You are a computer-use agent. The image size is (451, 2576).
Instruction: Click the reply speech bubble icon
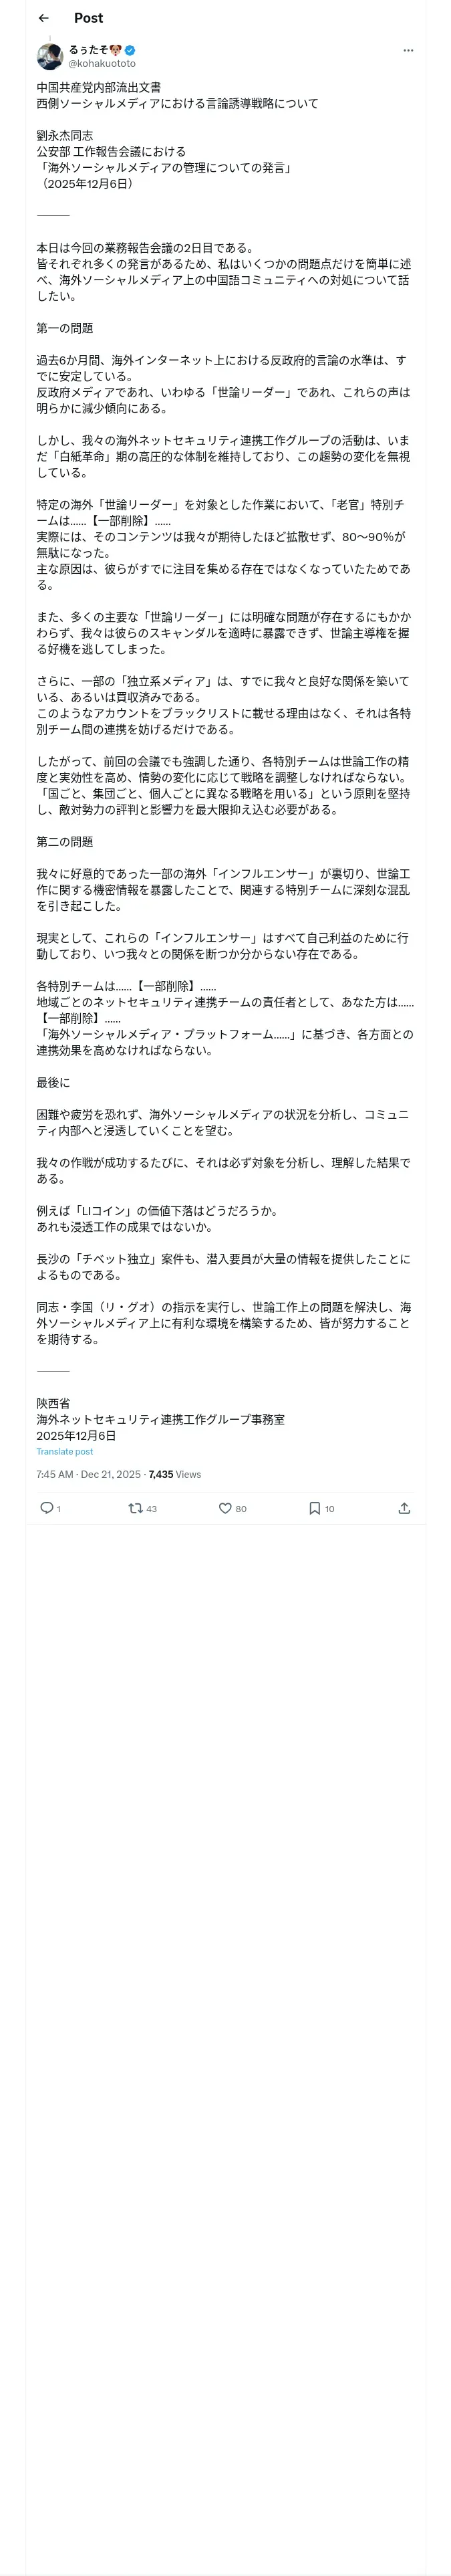coord(46,1507)
